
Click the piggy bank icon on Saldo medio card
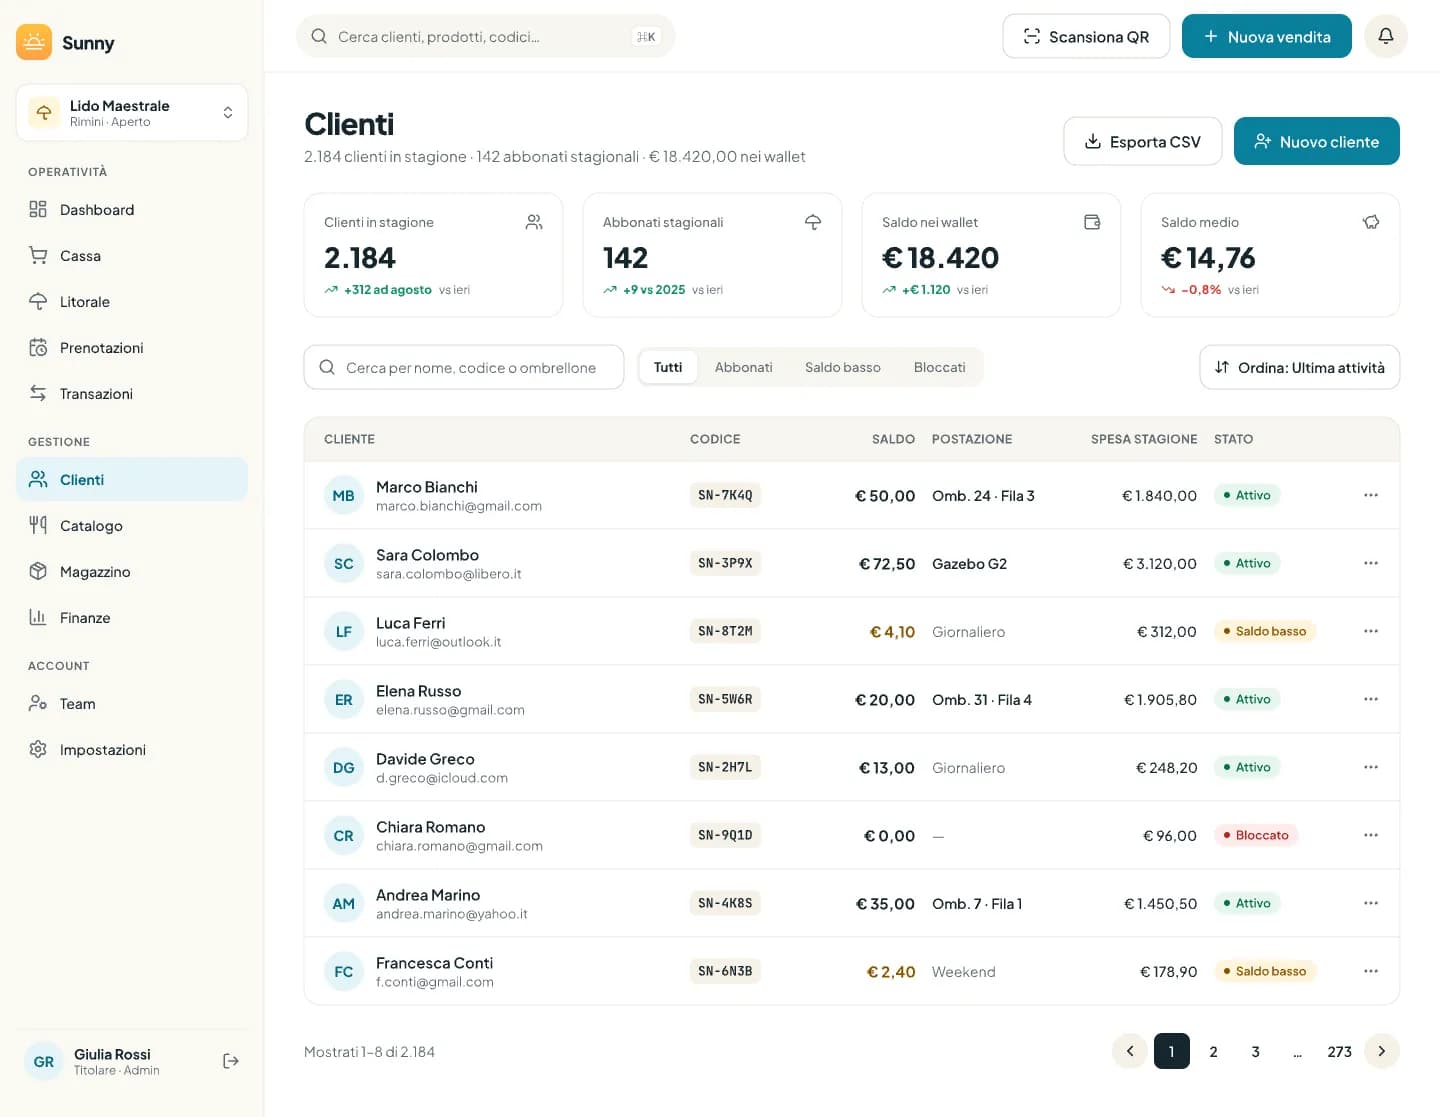[x=1371, y=222]
